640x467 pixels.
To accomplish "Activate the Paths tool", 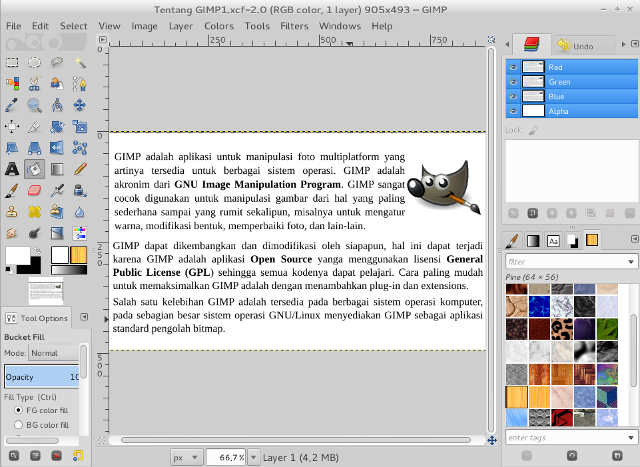I will pos(80,84).
